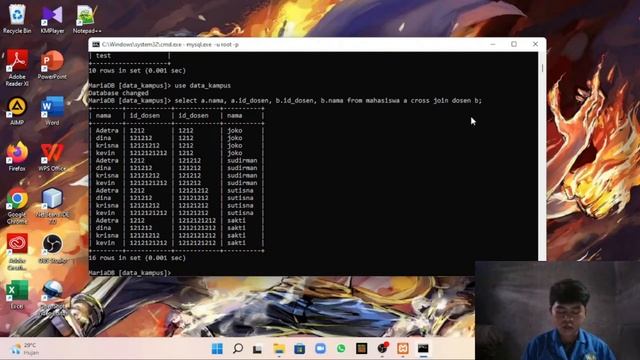
Task: Click the last MariaDB [data_kampus]> prompt line
Action: point(130,273)
